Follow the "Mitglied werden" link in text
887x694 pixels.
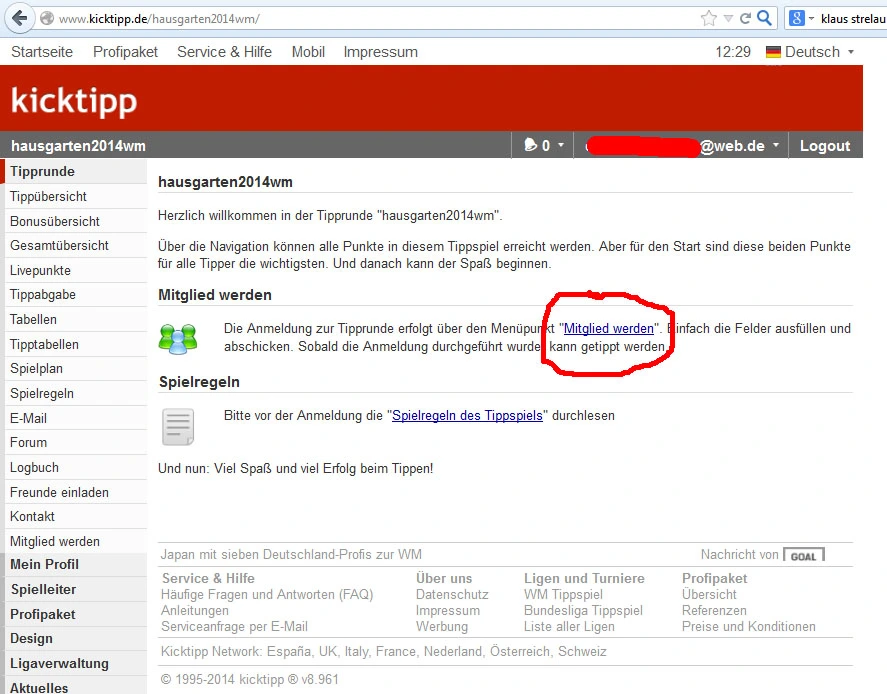(x=608, y=328)
